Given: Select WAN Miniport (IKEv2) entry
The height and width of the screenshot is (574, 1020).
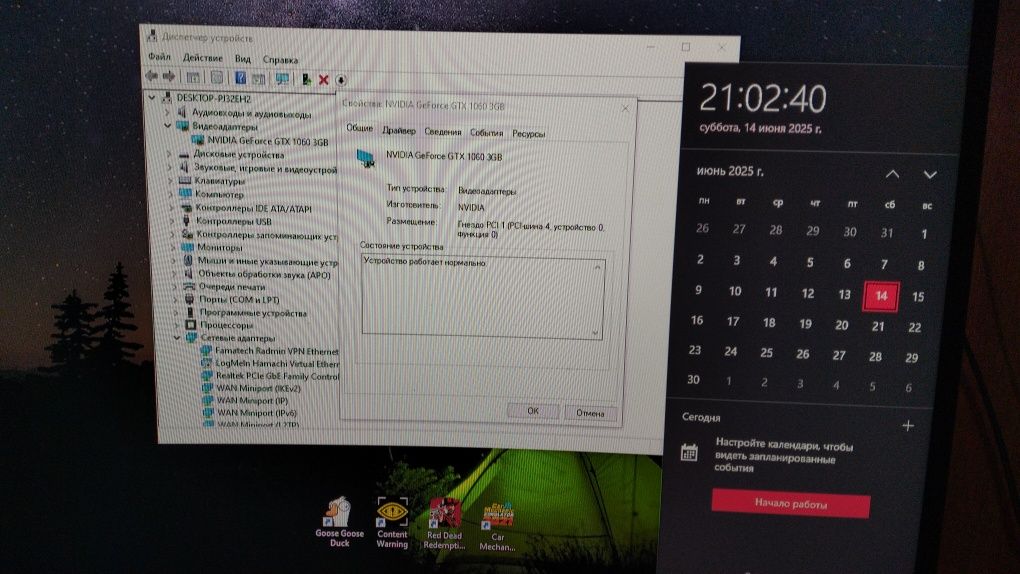Looking at the screenshot, I should pyautogui.click(x=258, y=388).
